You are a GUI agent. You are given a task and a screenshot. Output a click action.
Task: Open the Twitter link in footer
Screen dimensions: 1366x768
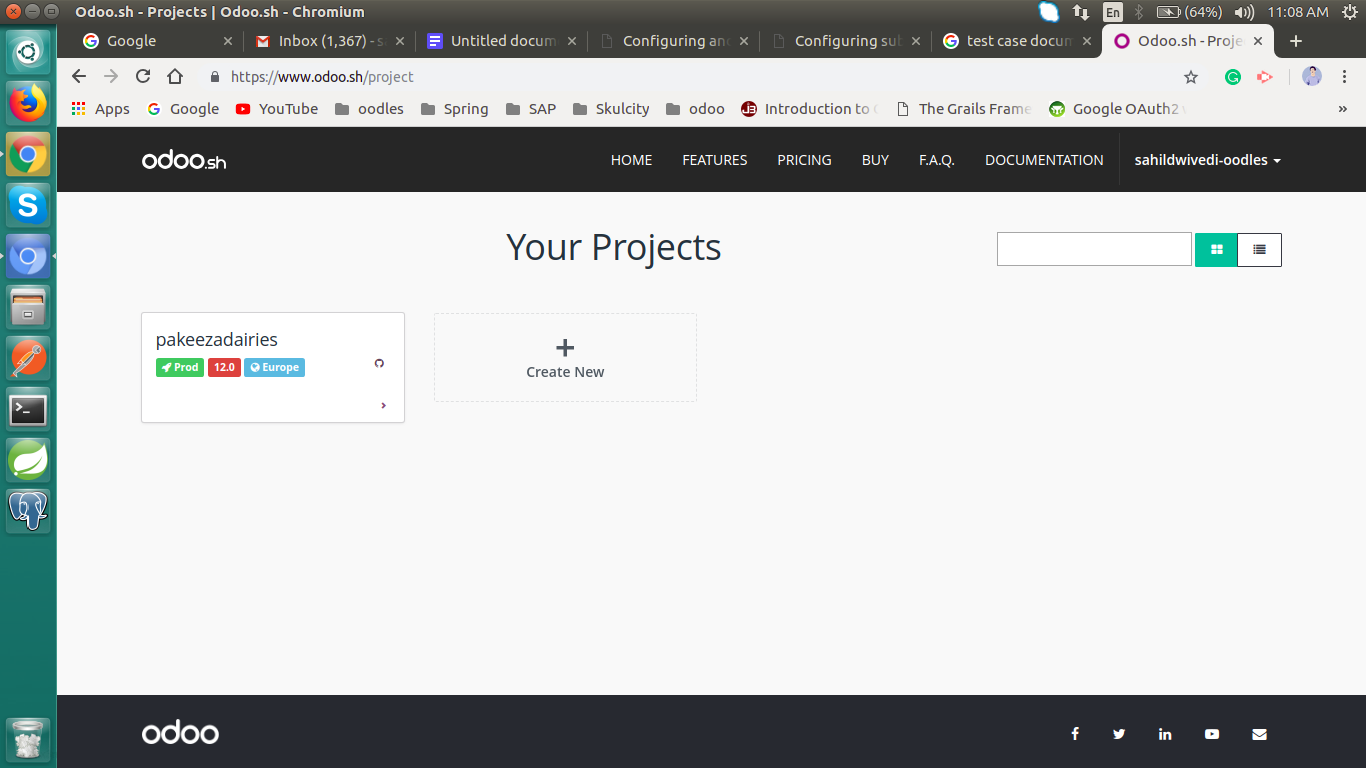(1119, 734)
